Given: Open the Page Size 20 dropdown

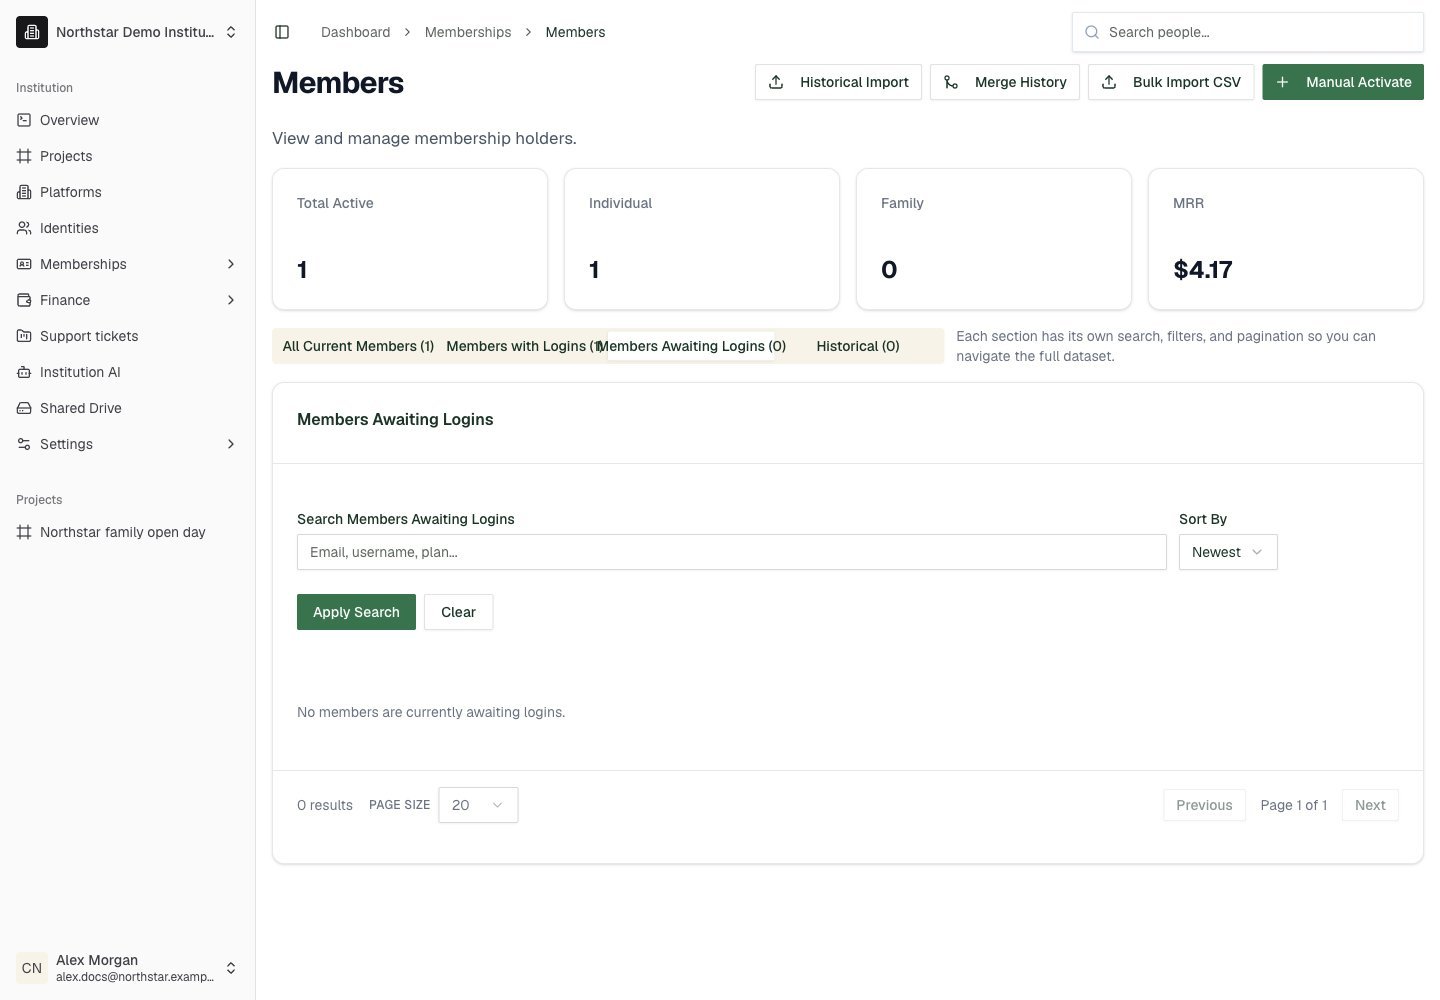Looking at the screenshot, I should click(x=478, y=805).
